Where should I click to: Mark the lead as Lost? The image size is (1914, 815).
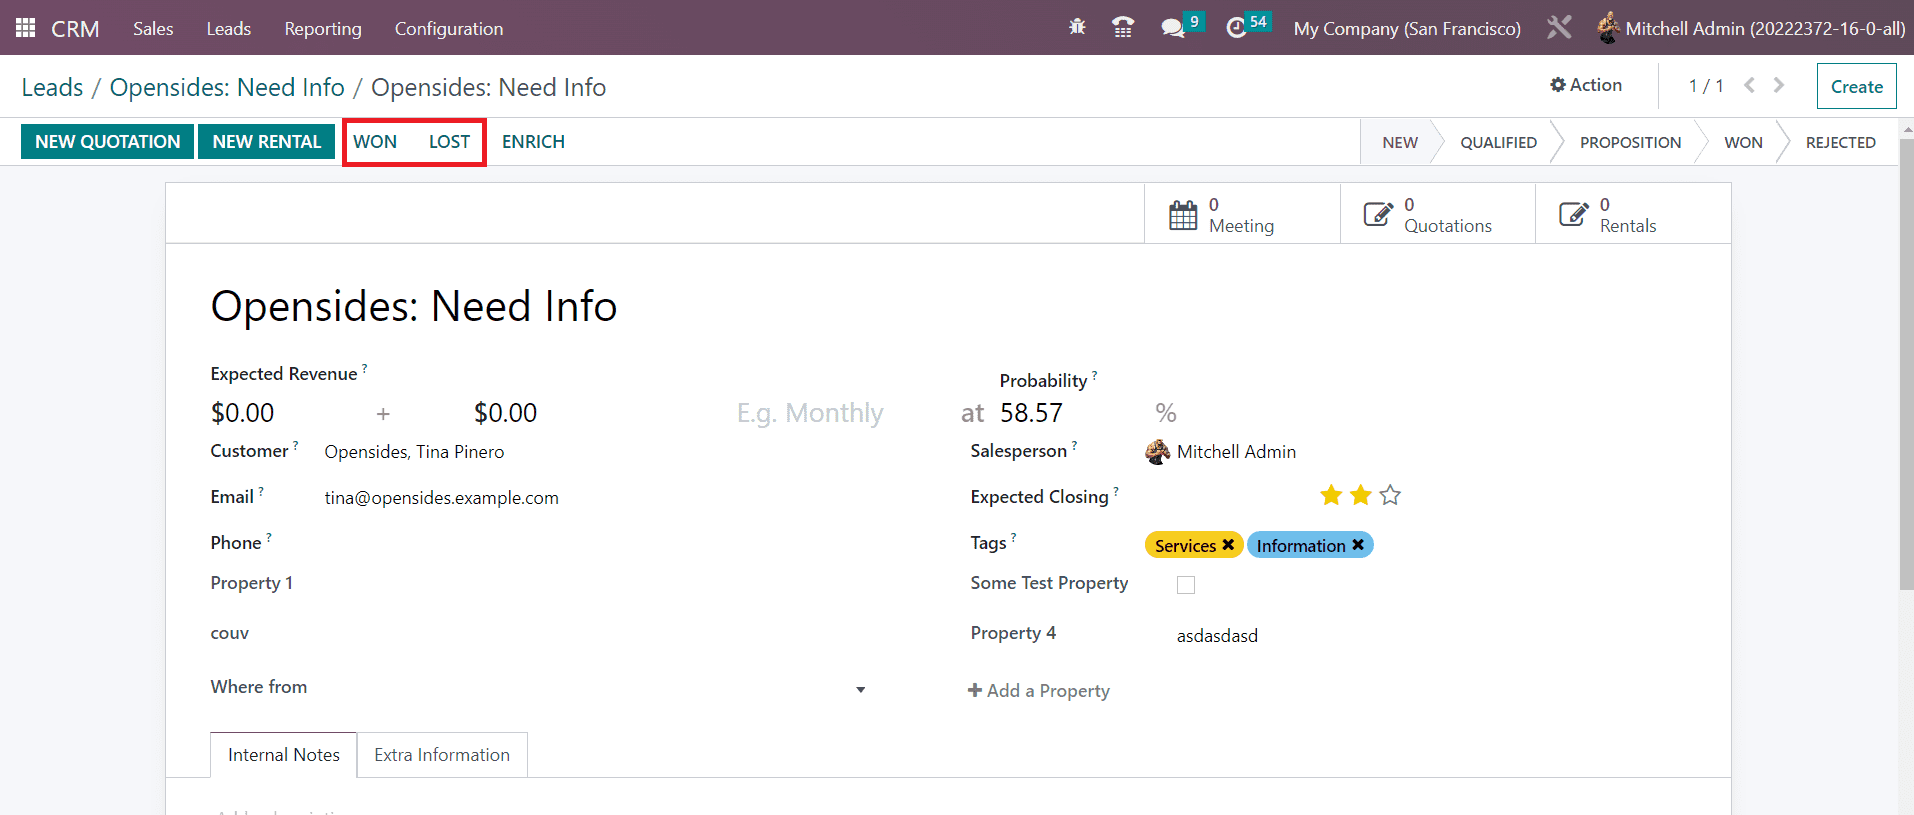pyautogui.click(x=449, y=142)
